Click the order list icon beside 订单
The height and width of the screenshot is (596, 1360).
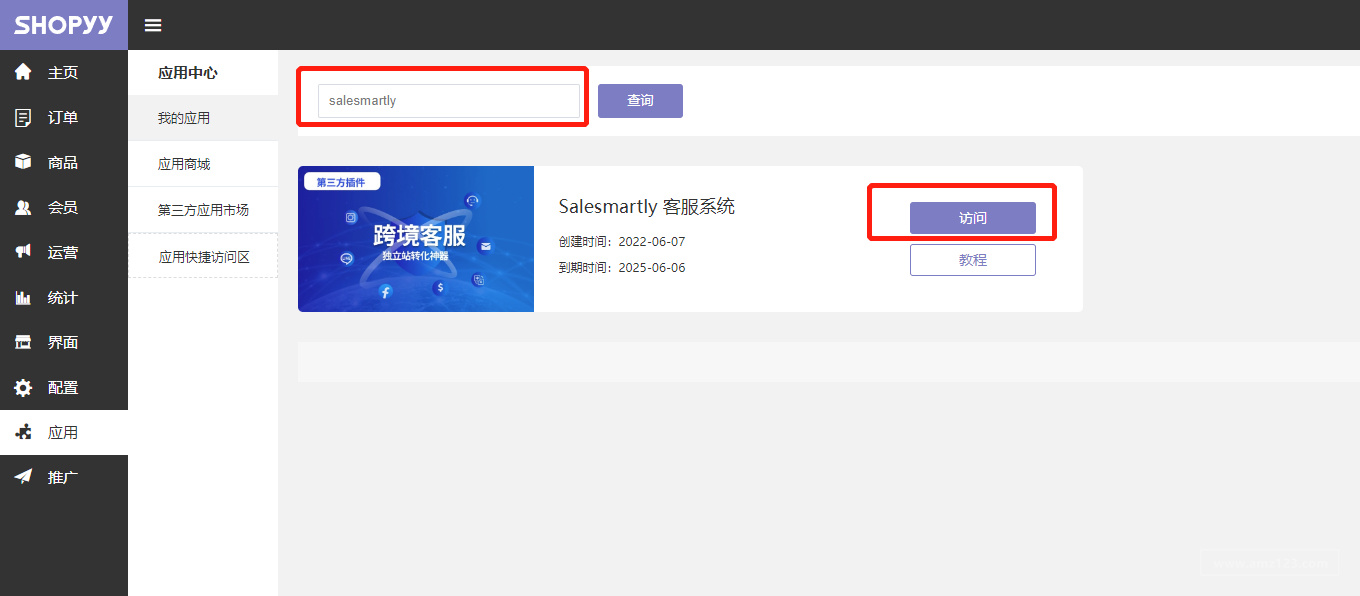[x=23, y=117]
